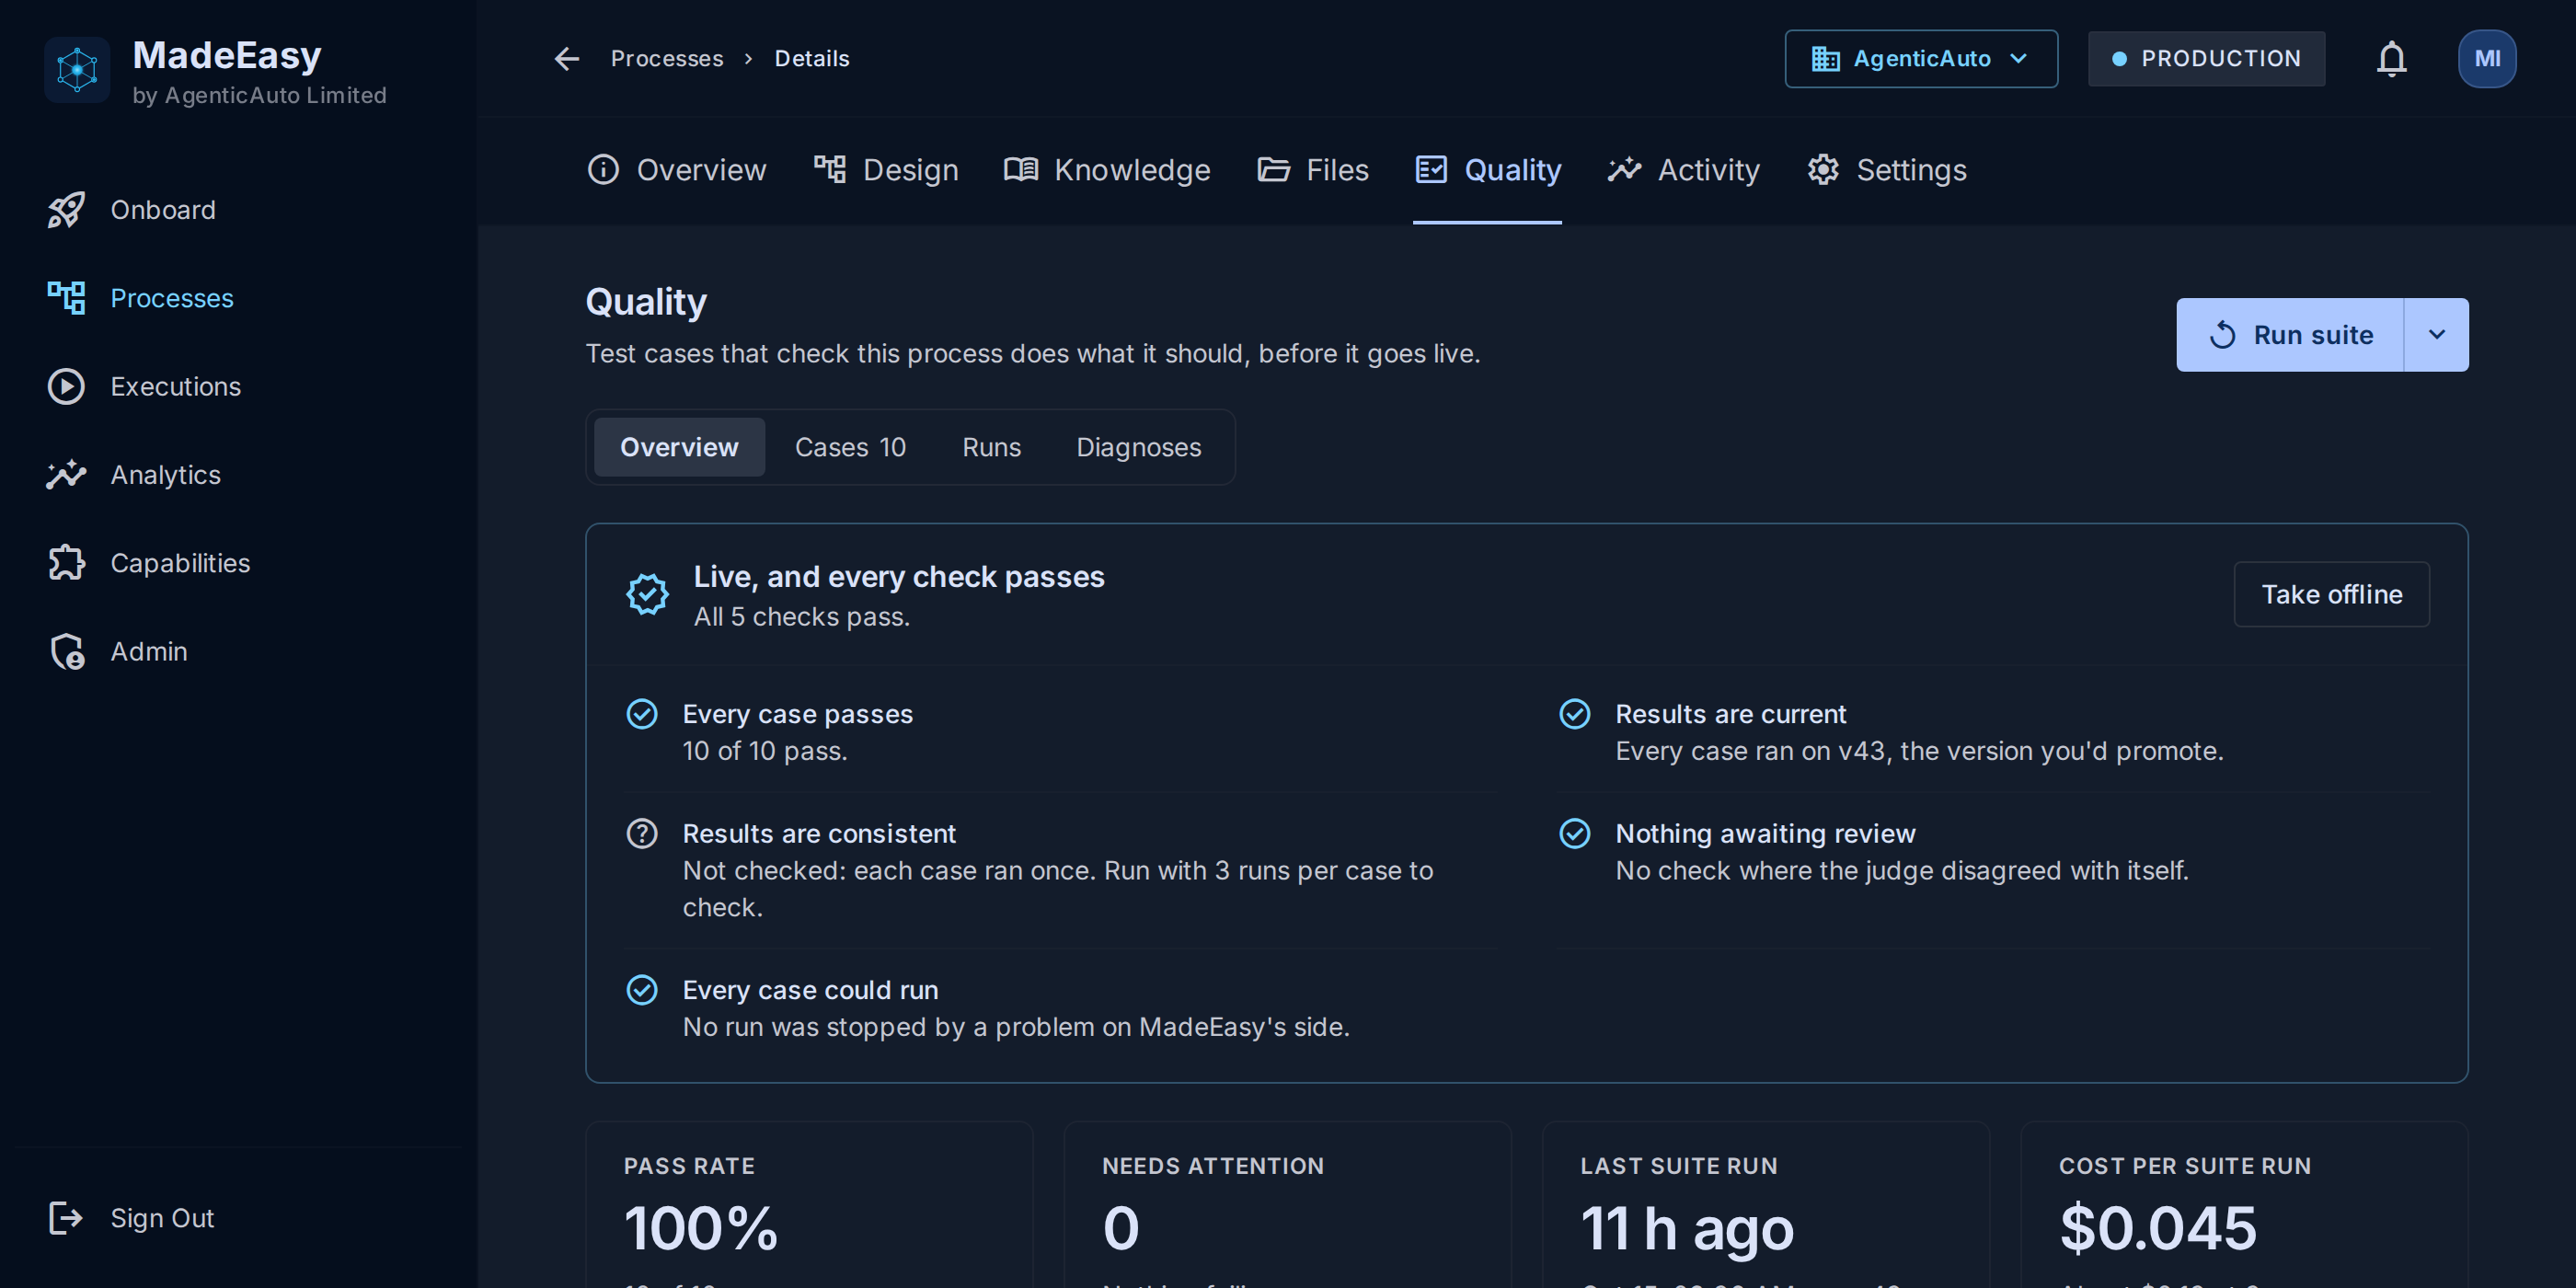Click the Processes sidebar icon
The width and height of the screenshot is (2576, 1288).
click(x=66, y=298)
